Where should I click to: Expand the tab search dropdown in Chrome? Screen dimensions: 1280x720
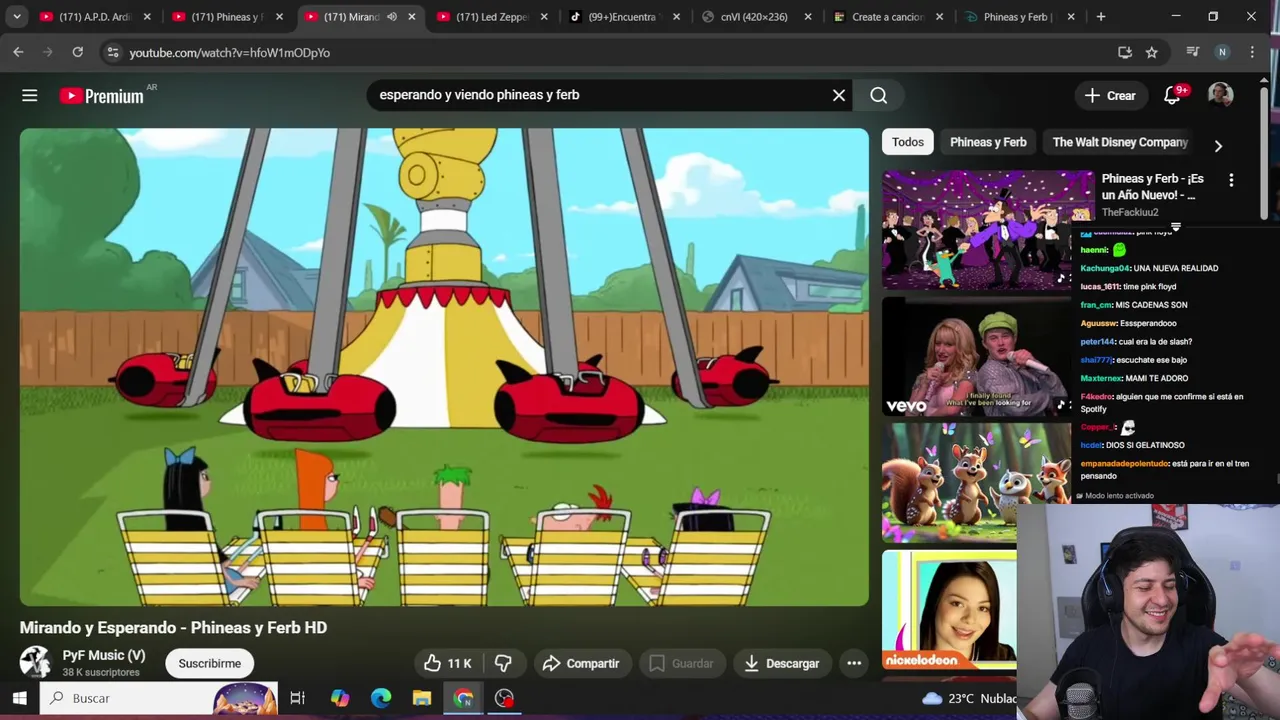pyautogui.click(x=16, y=17)
